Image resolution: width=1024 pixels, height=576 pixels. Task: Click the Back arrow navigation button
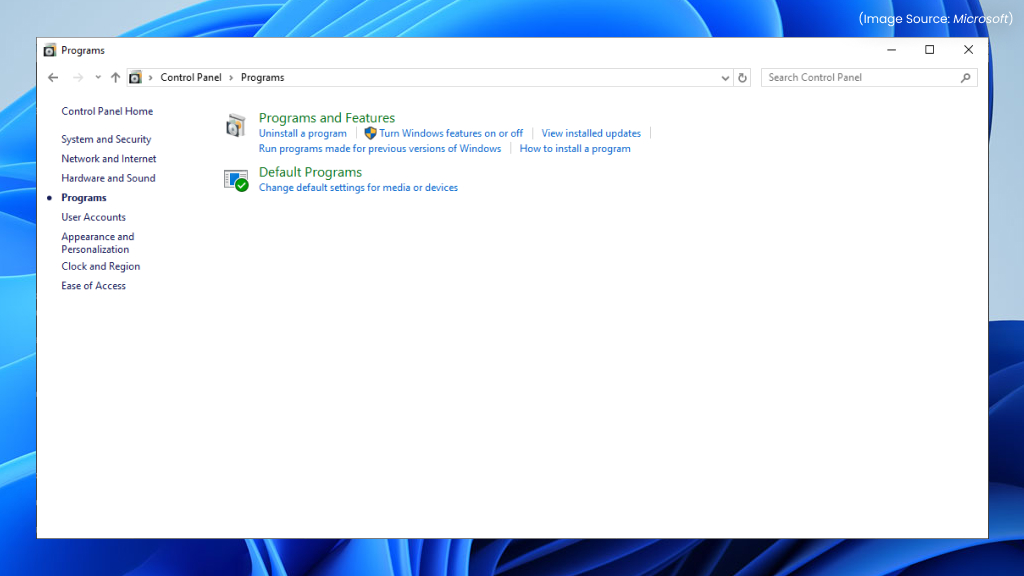coord(53,77)
